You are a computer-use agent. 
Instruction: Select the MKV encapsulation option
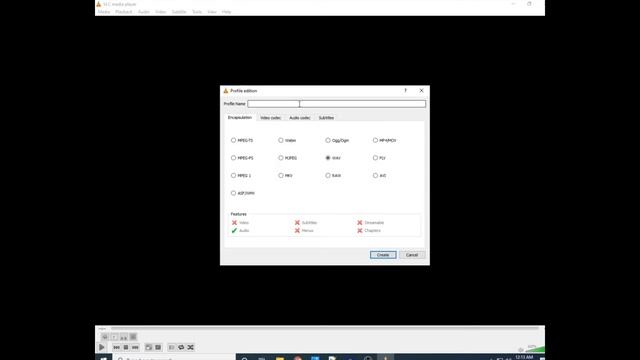coord(286,176)
